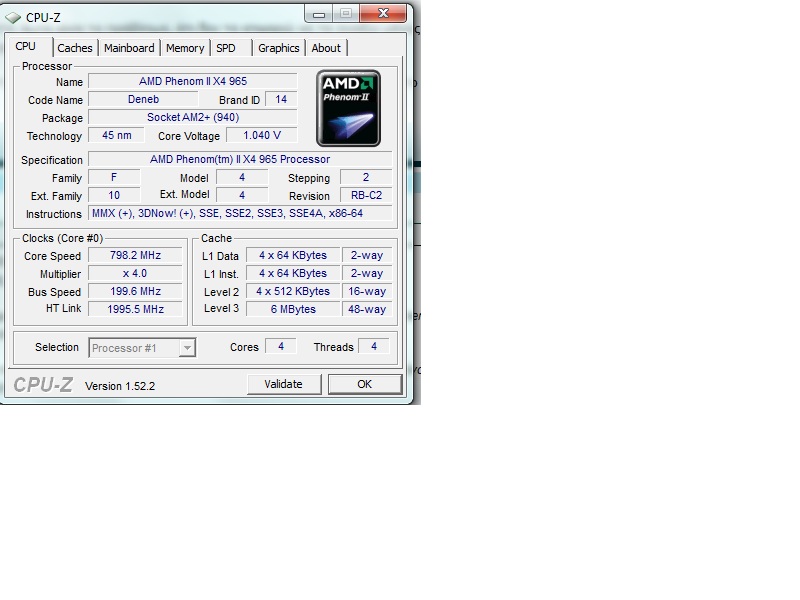Click the Family value F

point(114,177)
